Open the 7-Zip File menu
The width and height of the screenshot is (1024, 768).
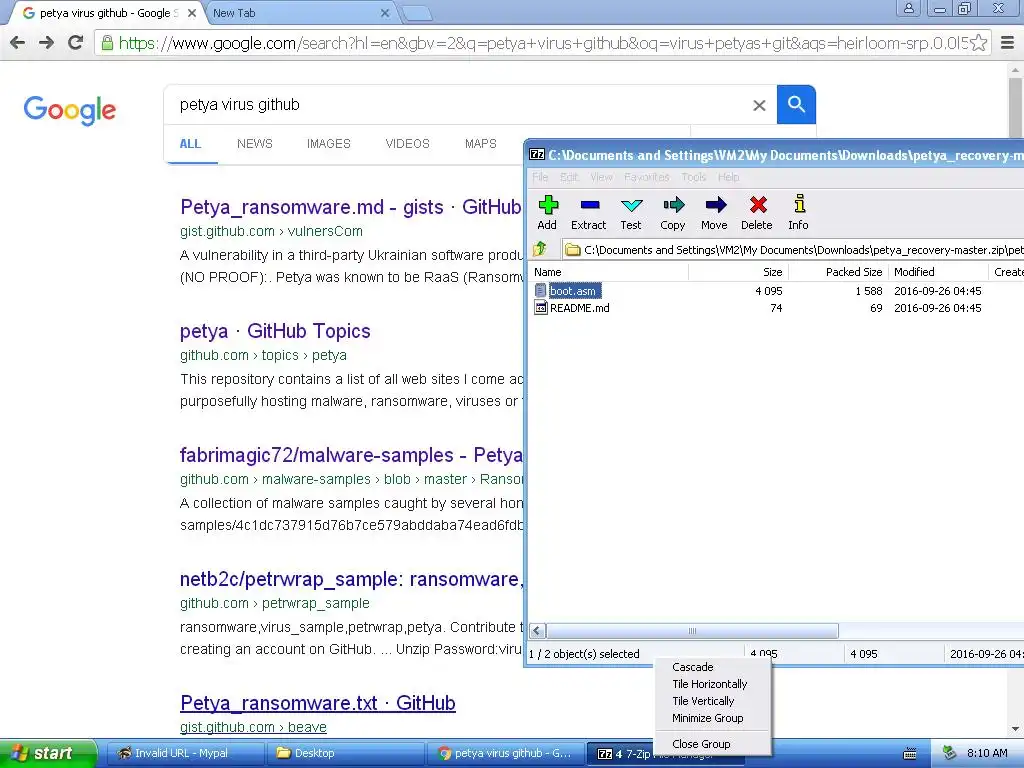[x=540, y=177]
